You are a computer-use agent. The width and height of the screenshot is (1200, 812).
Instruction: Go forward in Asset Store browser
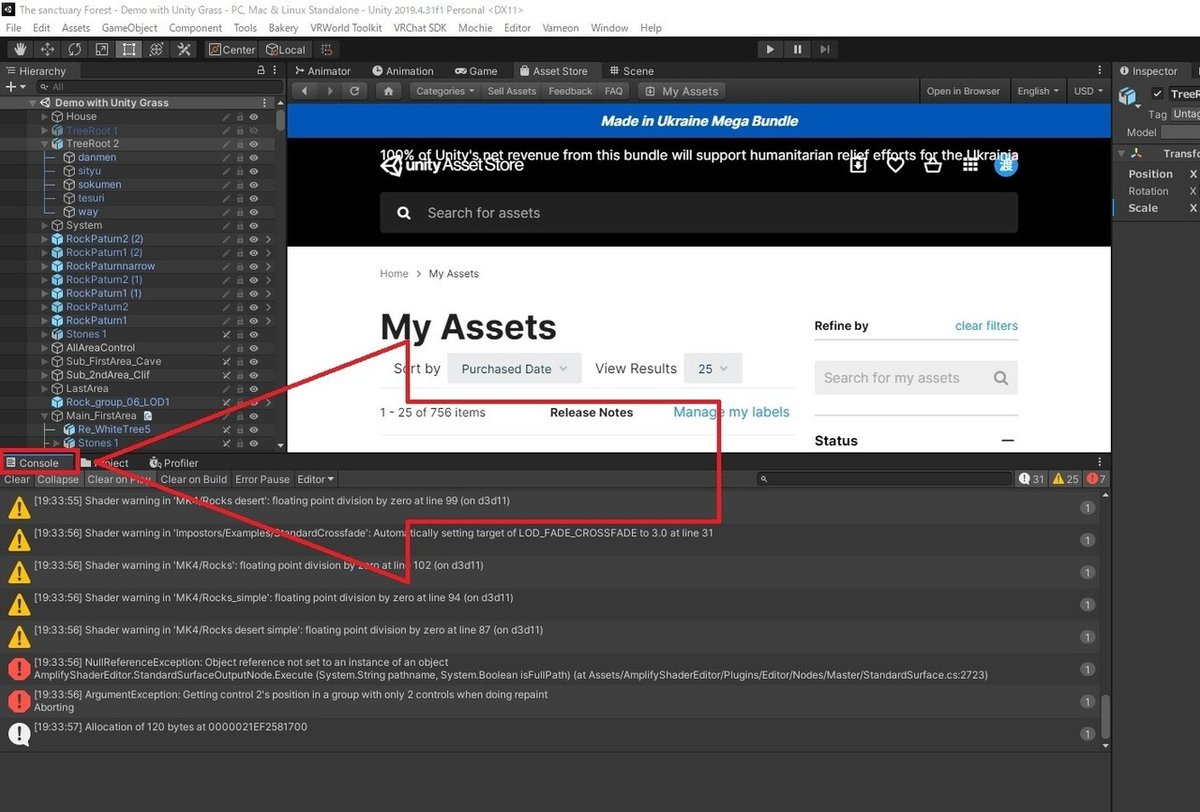point(329,91)
